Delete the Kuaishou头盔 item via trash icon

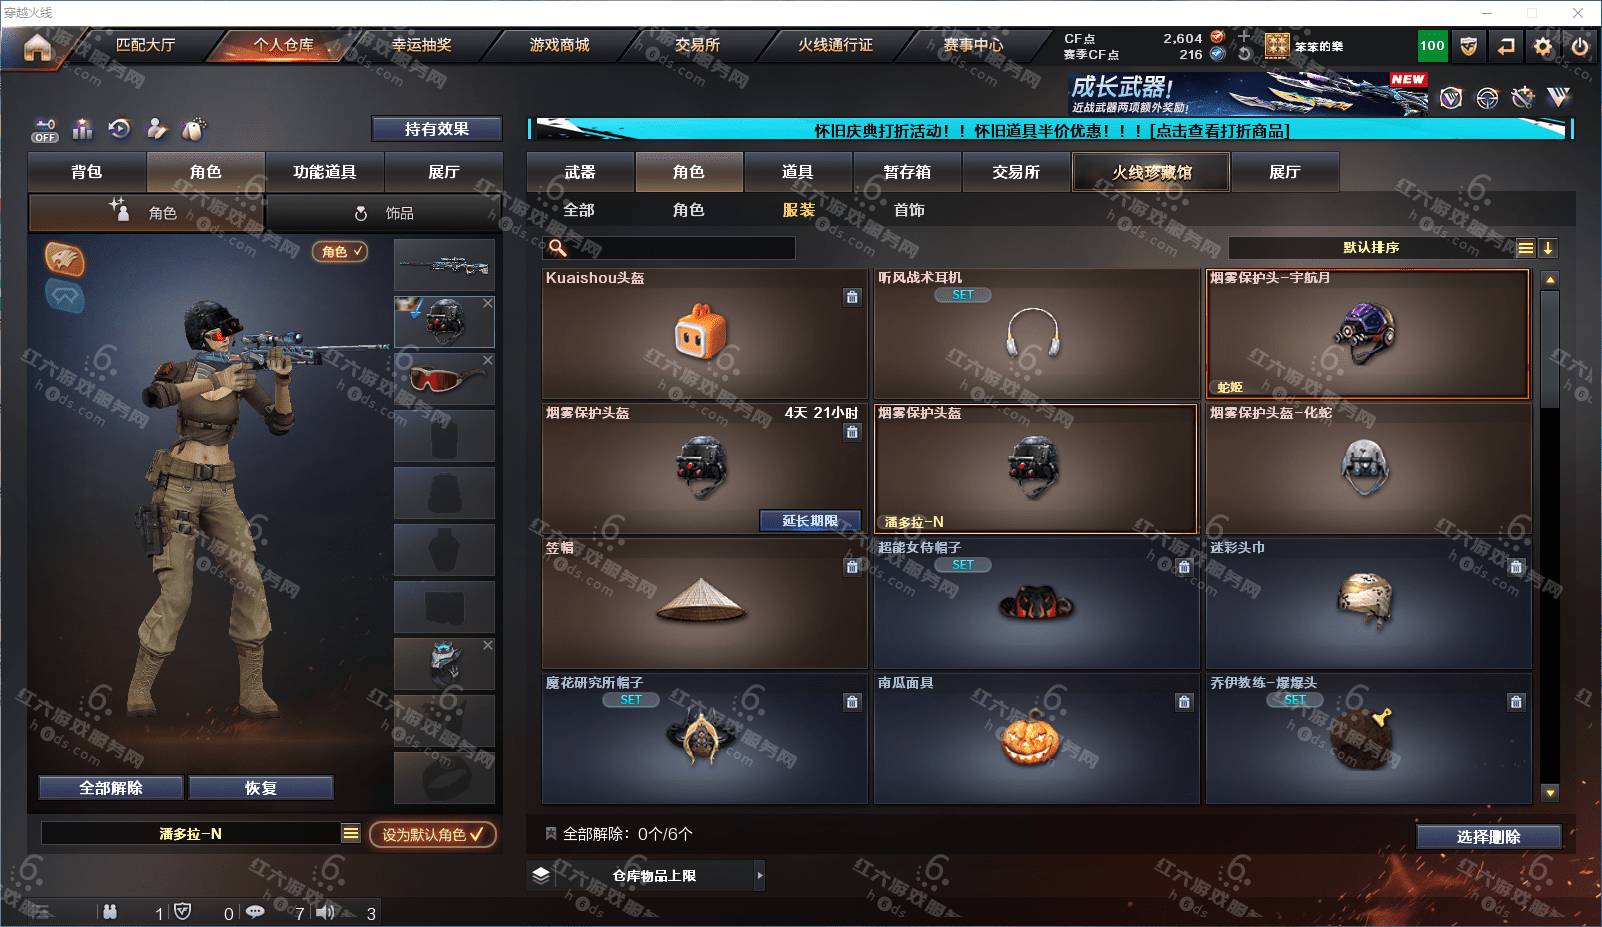(852, 296)
